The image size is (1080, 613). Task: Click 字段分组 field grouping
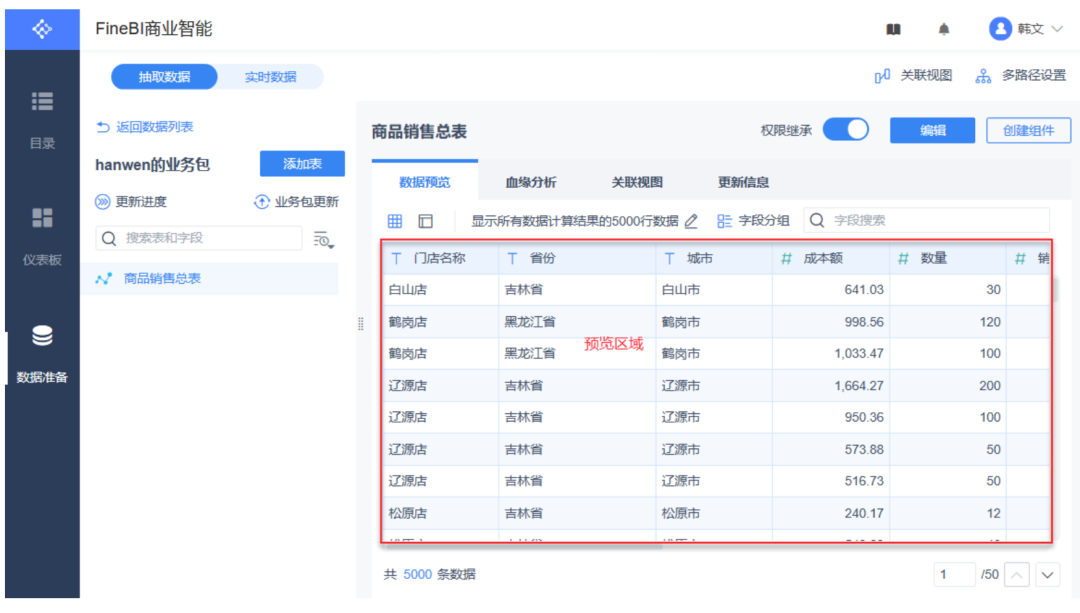pyautogui.click(x=754, y=221)
